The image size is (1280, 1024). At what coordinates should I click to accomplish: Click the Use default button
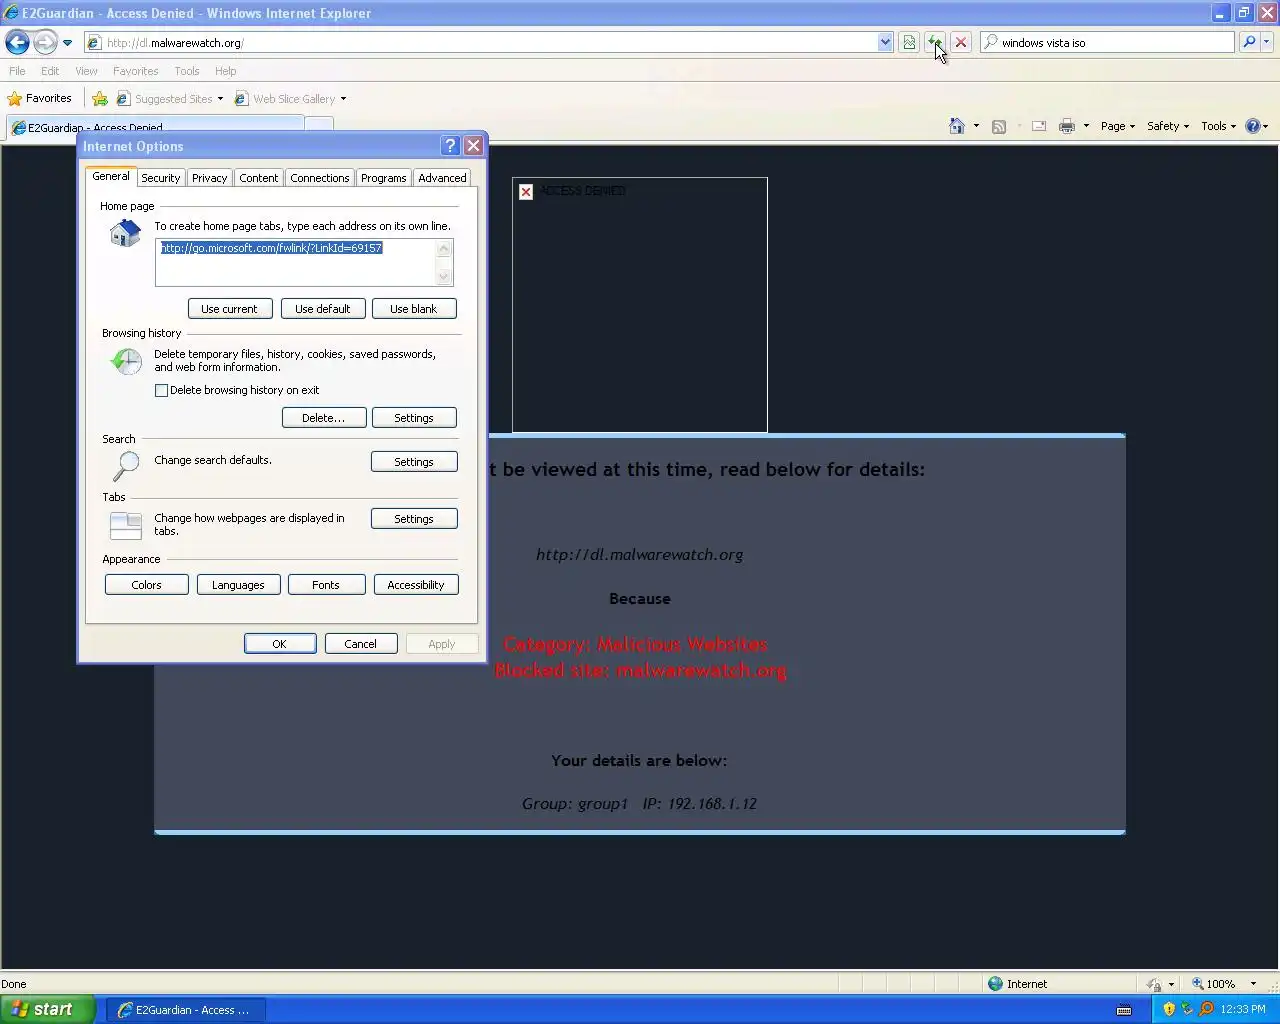click(323, 309)
